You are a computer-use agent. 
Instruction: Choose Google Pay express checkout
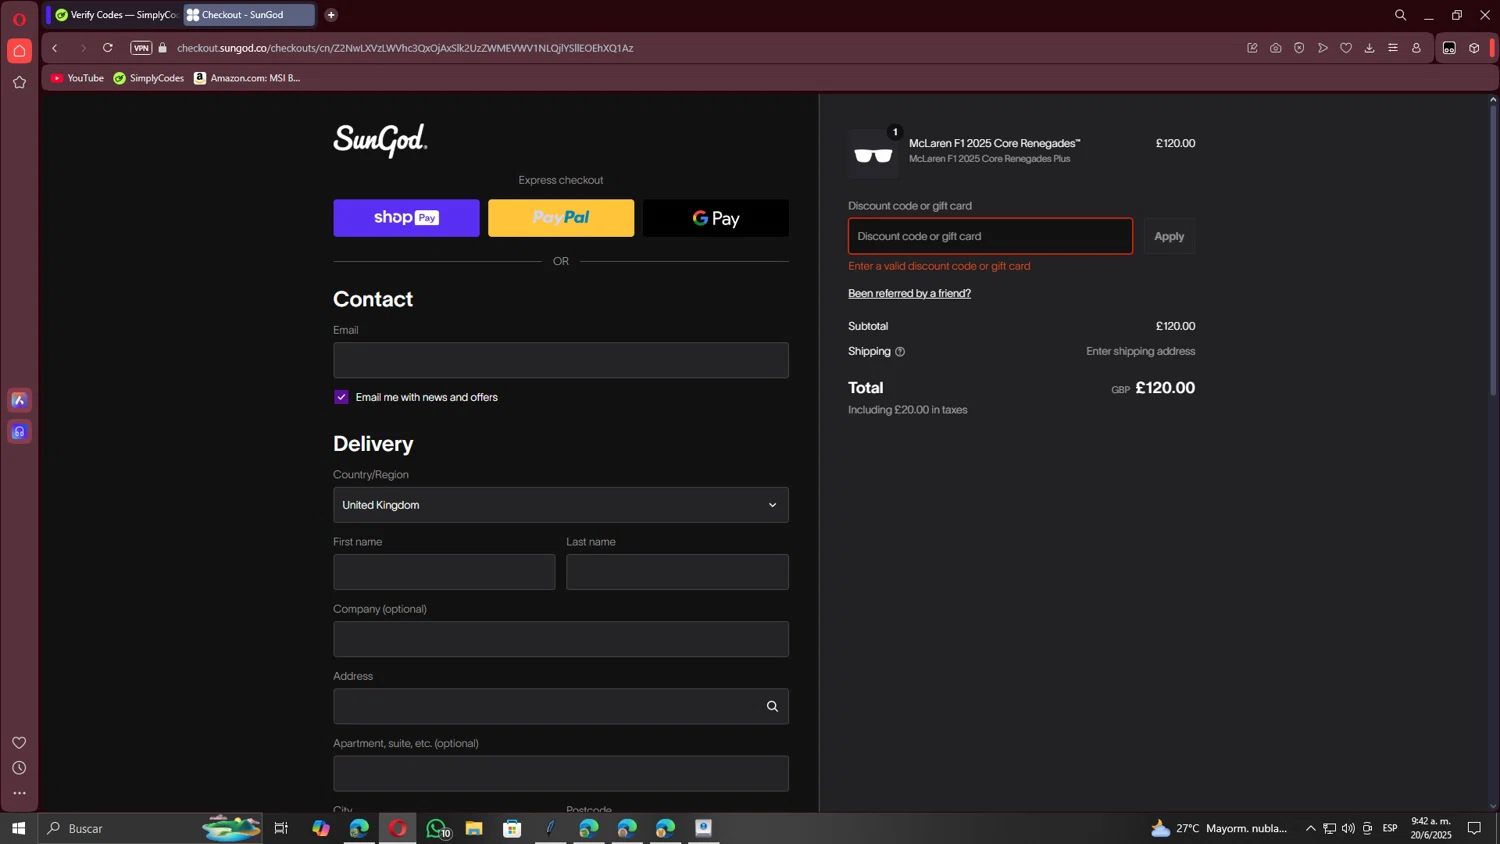point(716,218)
